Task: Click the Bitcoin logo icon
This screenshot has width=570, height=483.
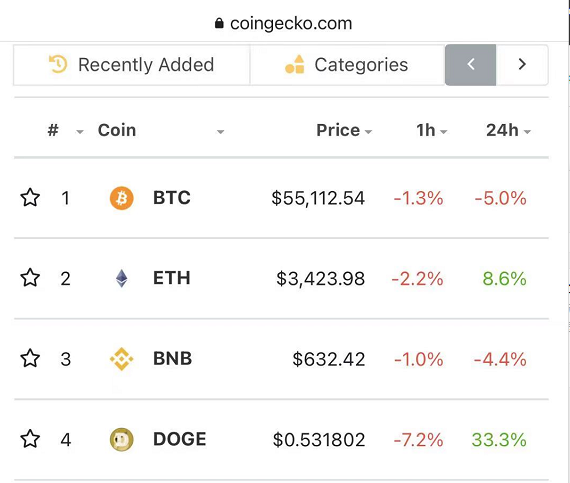Action: (x=121, y=198)
